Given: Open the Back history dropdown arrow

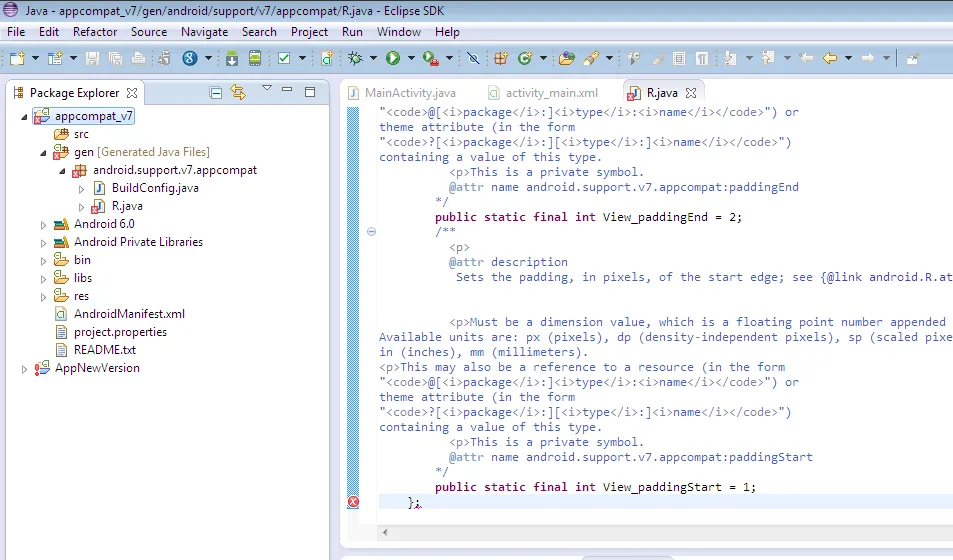Looking at the screenshot, I should 848,58.
